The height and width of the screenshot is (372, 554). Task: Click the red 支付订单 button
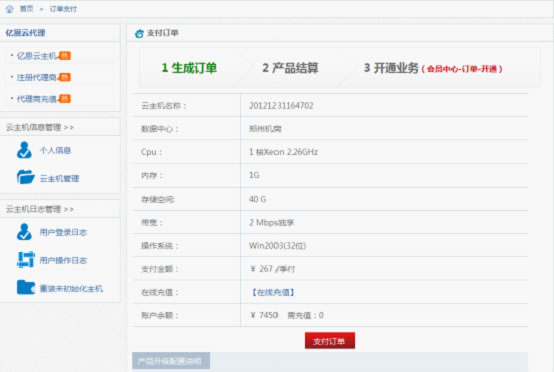tap(330, 341)
